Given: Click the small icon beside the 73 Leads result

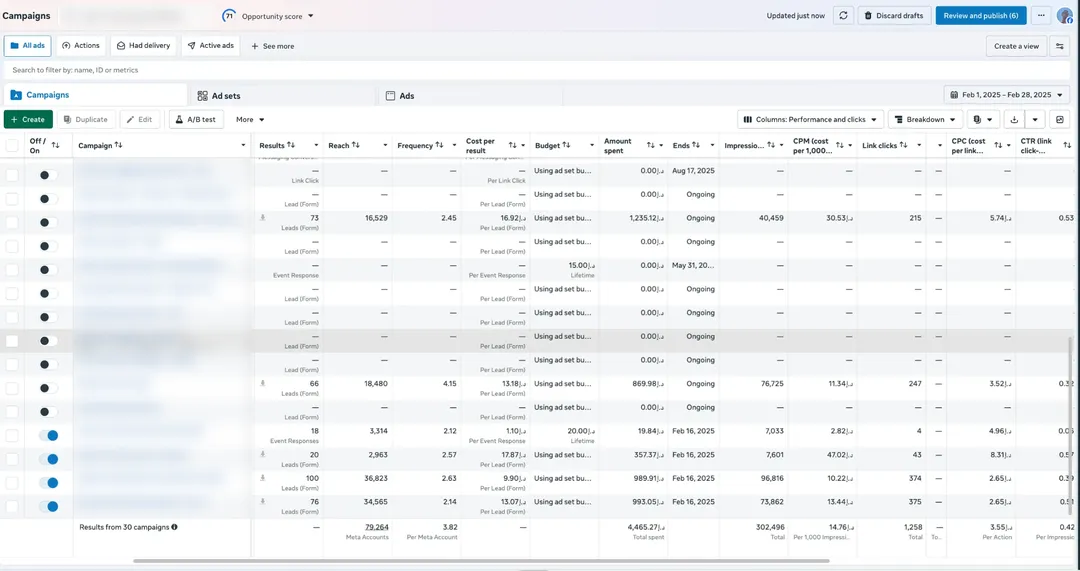Looking at the screenshot, I should click(262, 218).
